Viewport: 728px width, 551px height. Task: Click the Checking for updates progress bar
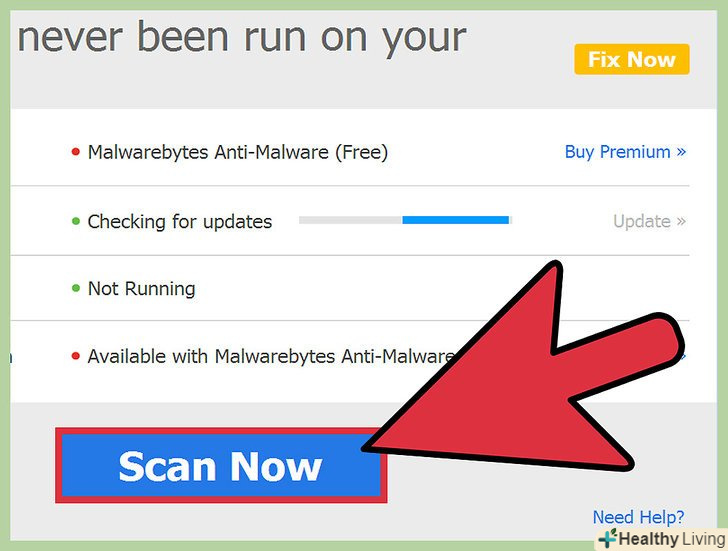[405, 220]
